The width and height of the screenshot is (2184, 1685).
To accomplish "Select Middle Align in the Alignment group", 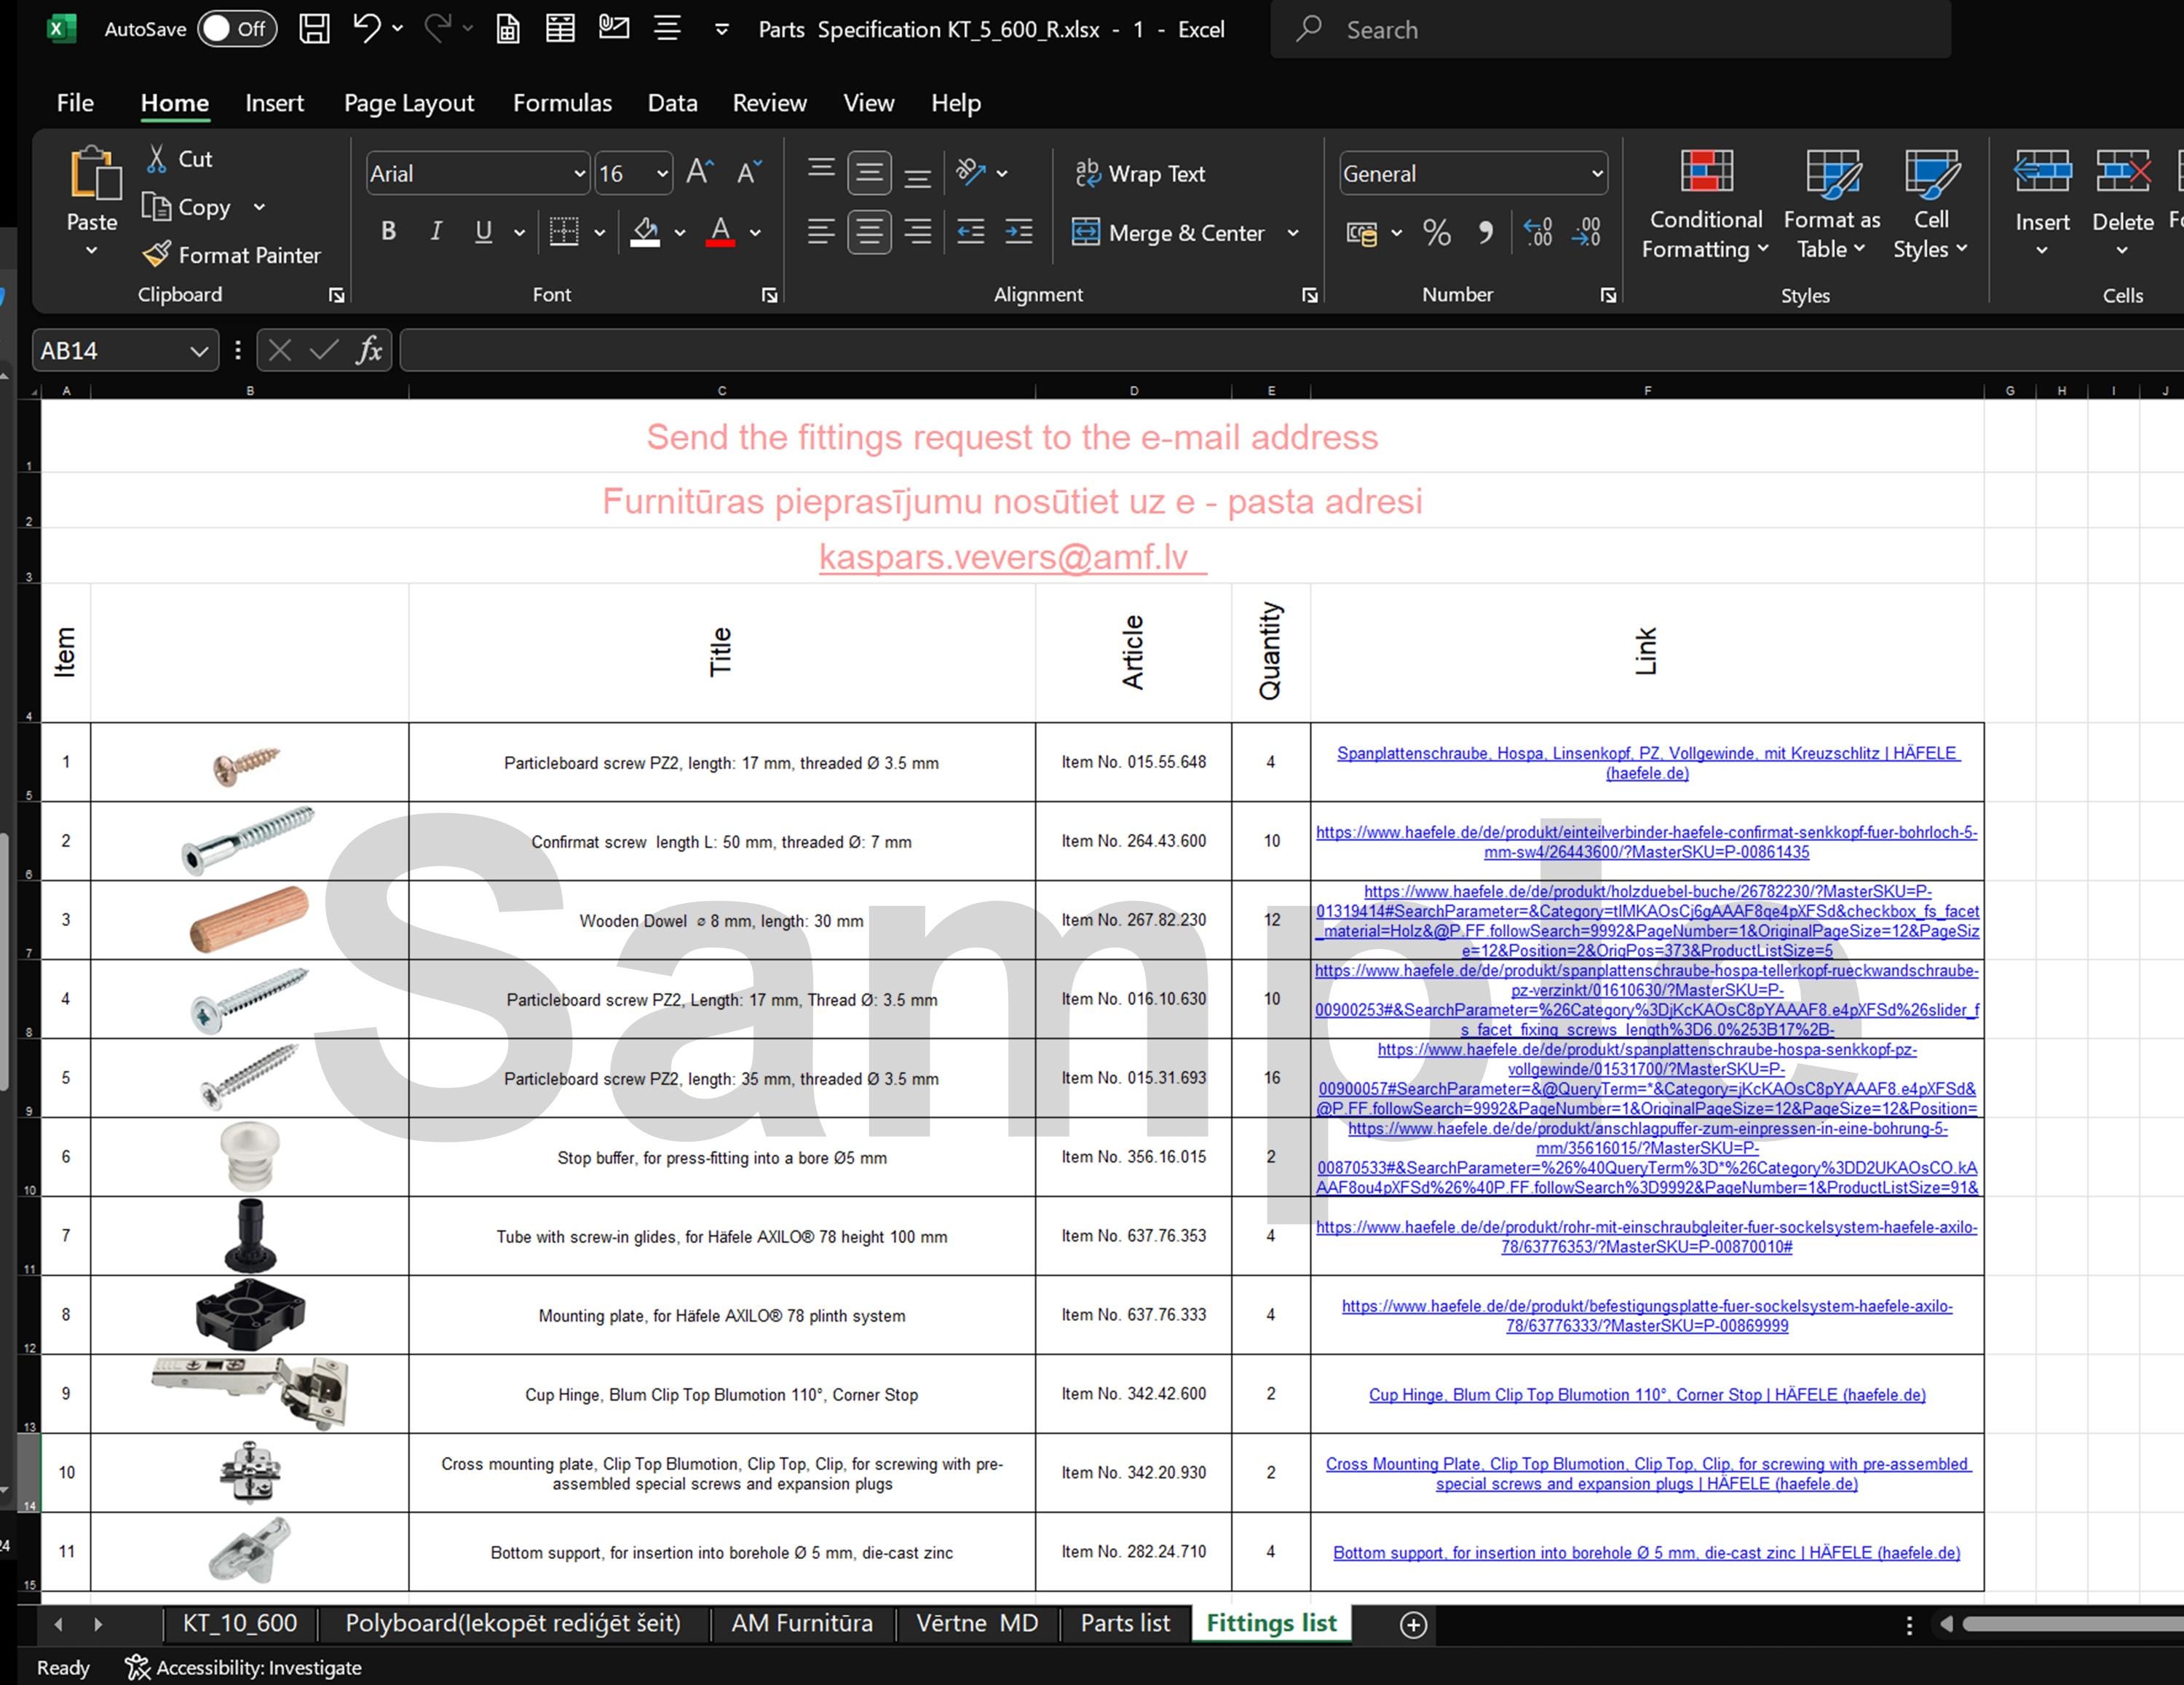I will tap(869, 173).
